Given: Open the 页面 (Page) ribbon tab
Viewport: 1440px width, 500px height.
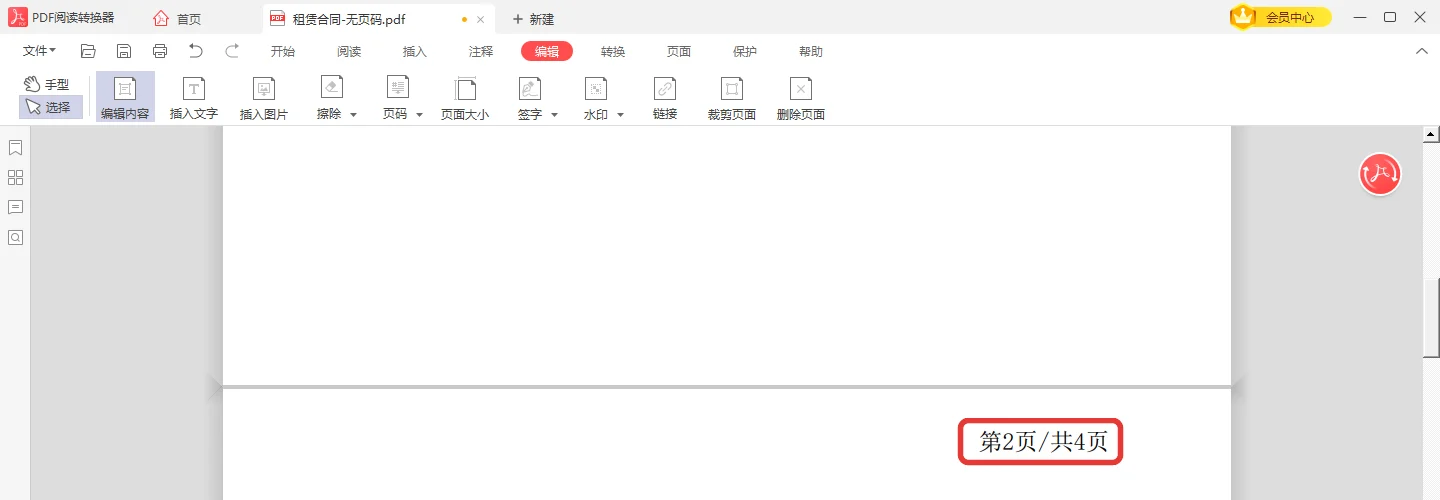Looking at the screenshot, I should [679, 52].
